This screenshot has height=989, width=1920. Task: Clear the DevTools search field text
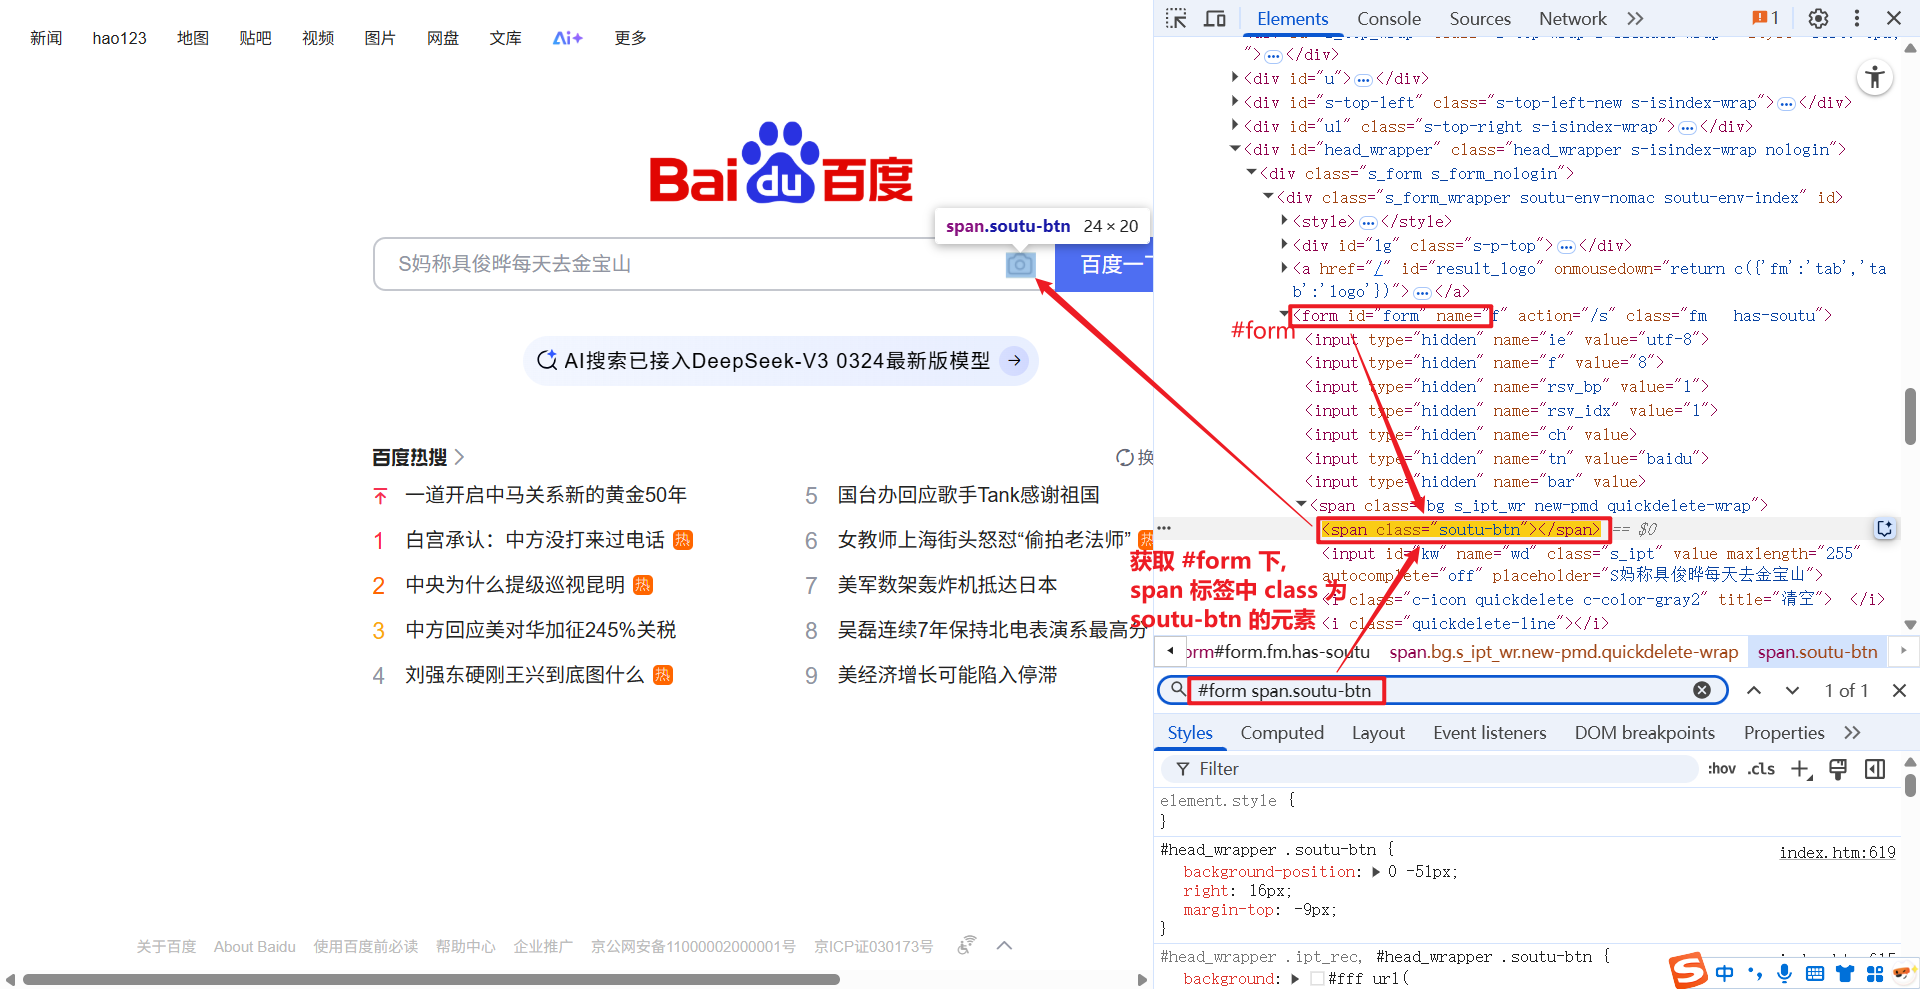pos(1702,690)
